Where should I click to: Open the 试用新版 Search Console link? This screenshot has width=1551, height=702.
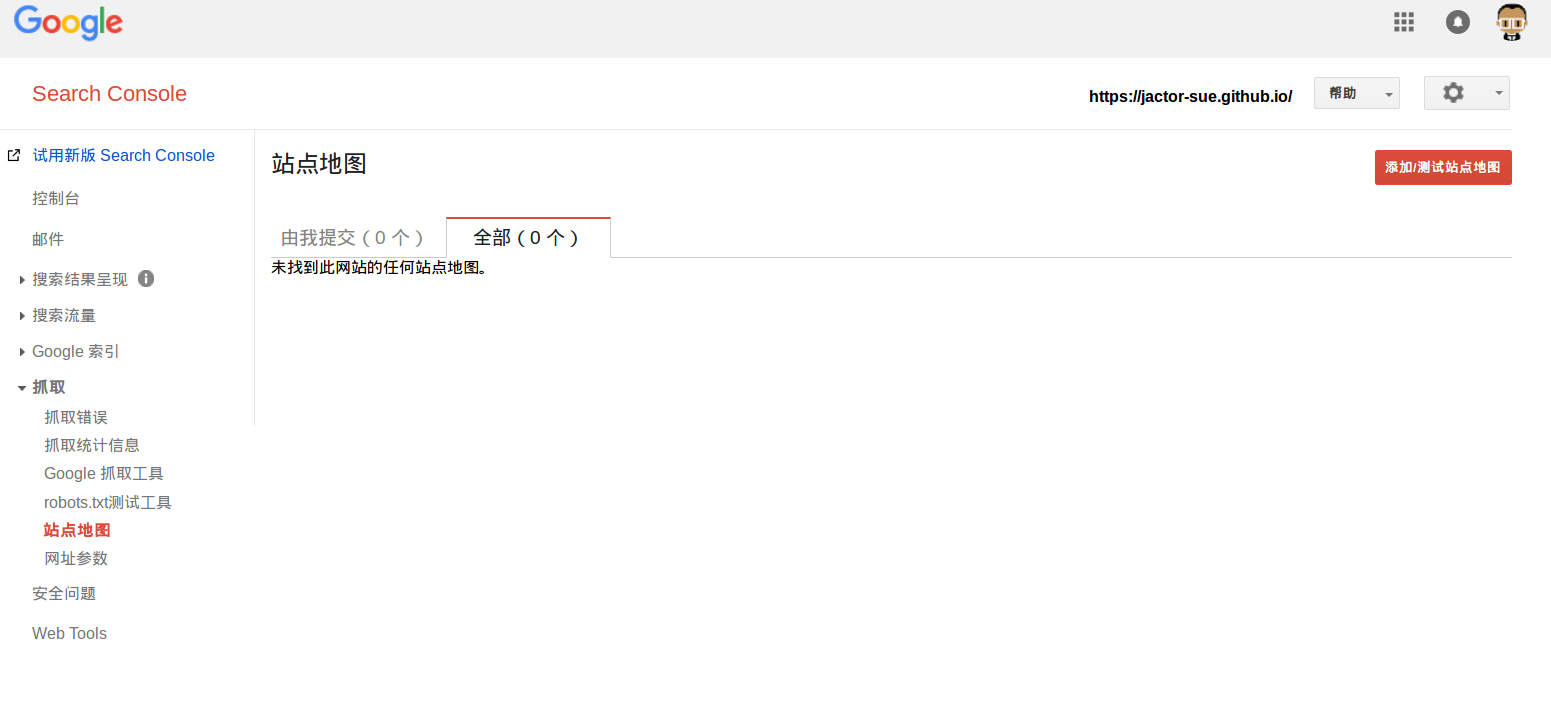(x=124, y=155)
